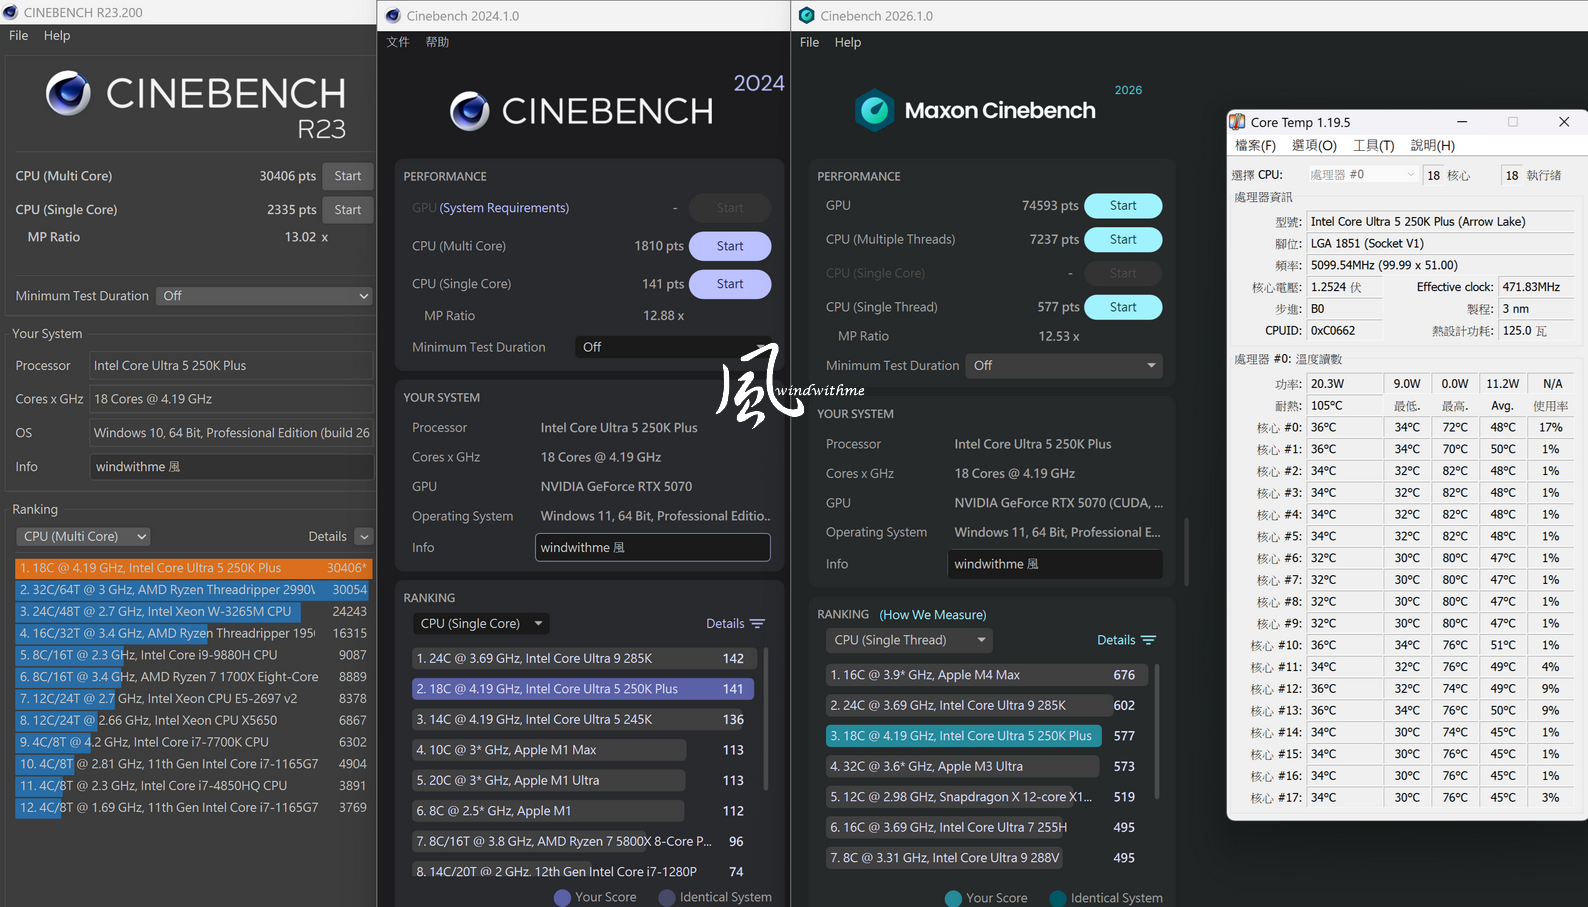Open the CPU (Single Thread) ranking dropdown
The height and width of the screenshot is (907, 1588).
coord(910,640)
